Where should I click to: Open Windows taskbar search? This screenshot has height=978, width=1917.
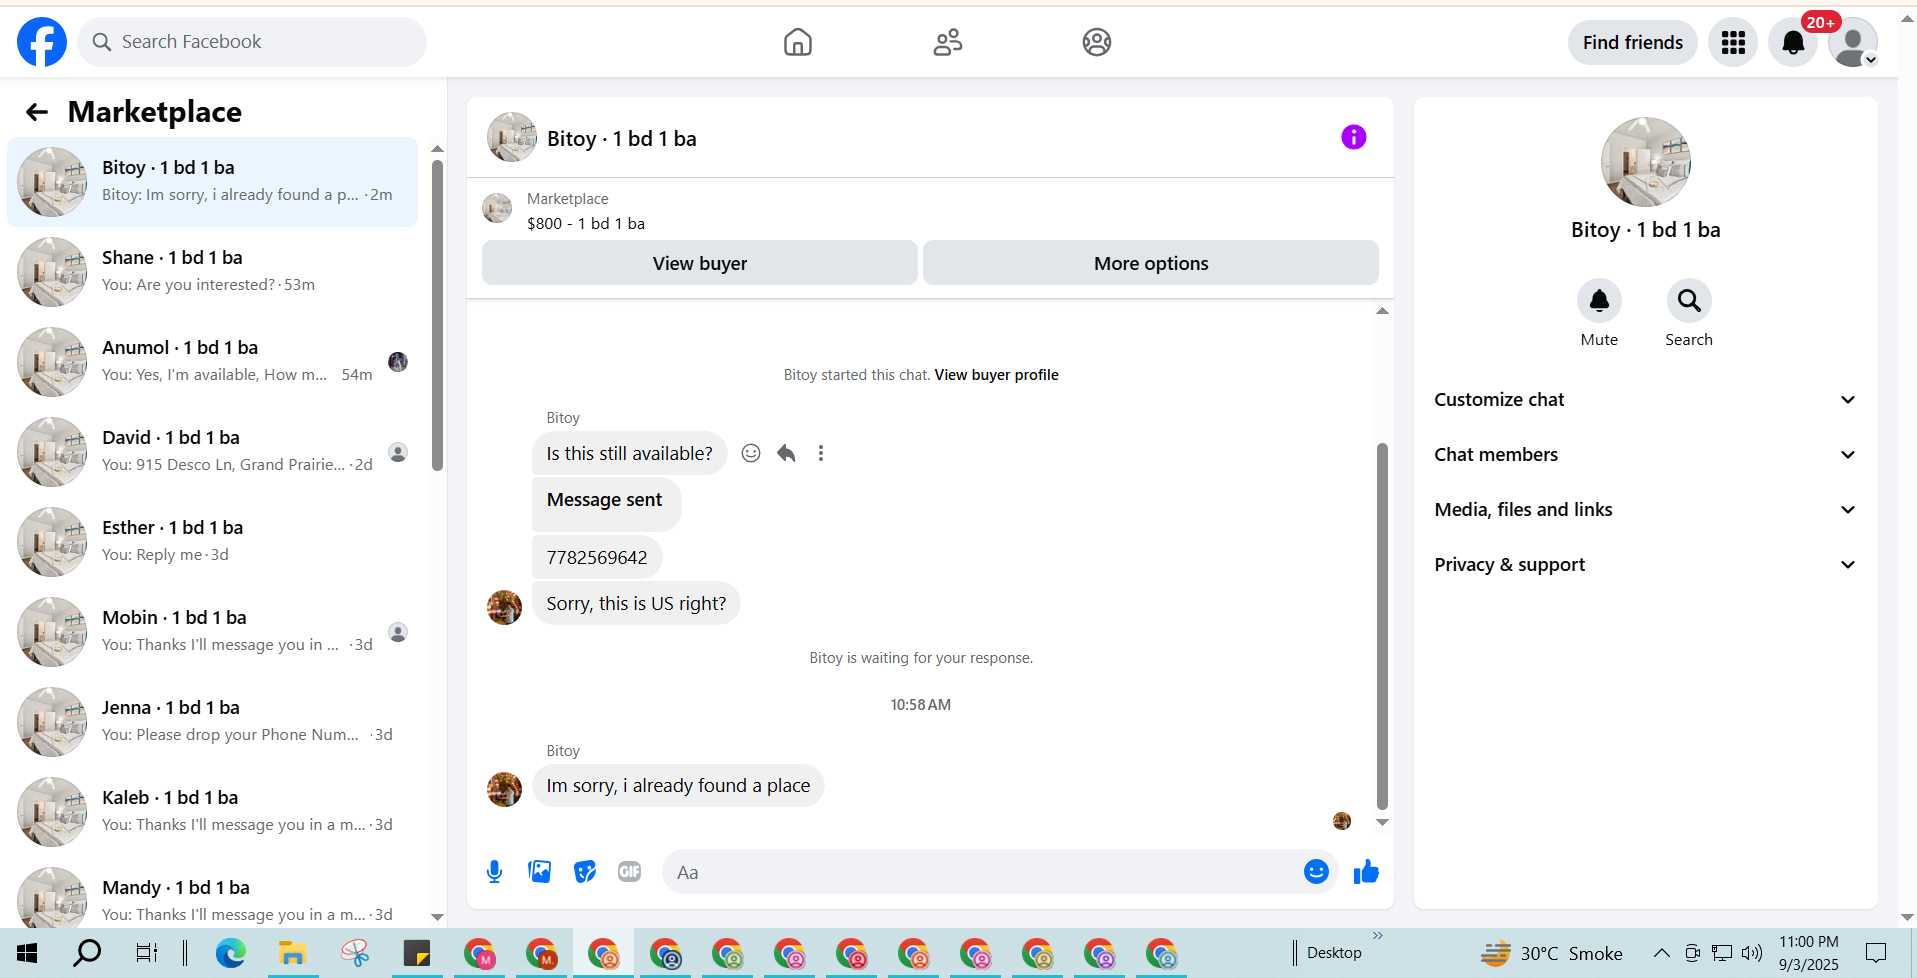pyautogui.click(x=87, y=953)
